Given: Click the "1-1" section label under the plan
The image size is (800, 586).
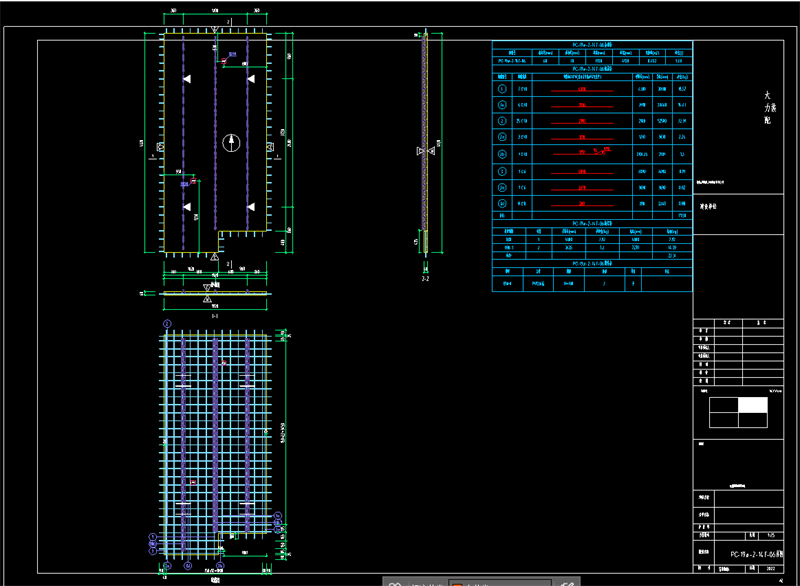Looking at the screenshot, I should point(215,316).
